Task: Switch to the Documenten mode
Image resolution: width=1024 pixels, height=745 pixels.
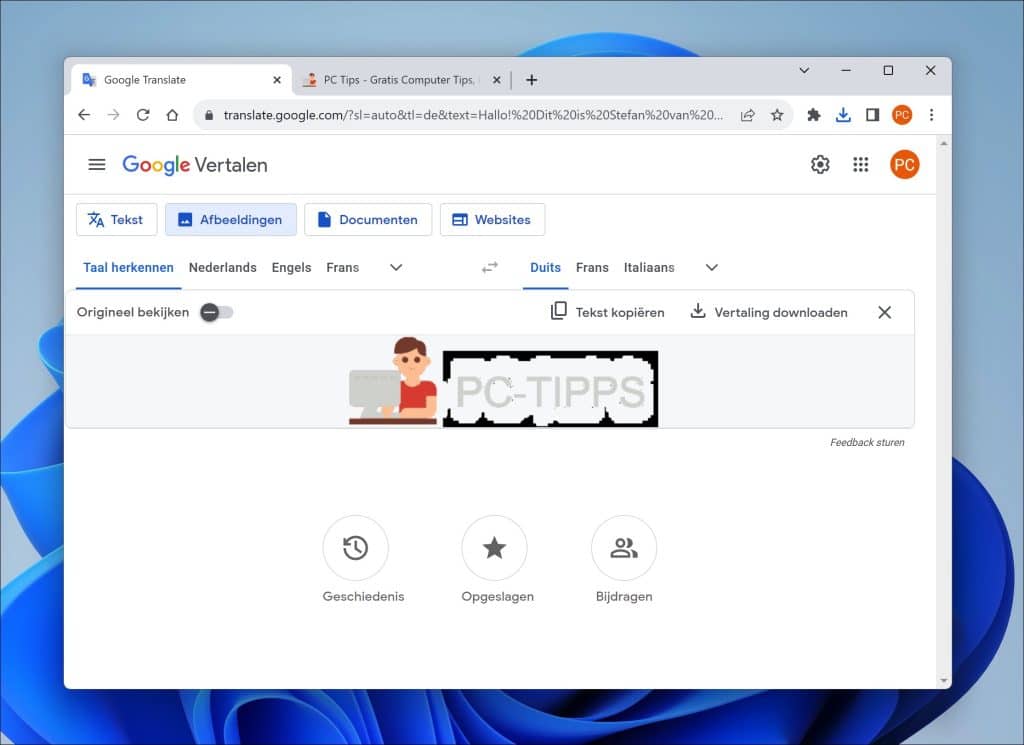Action: pos(368,219)
